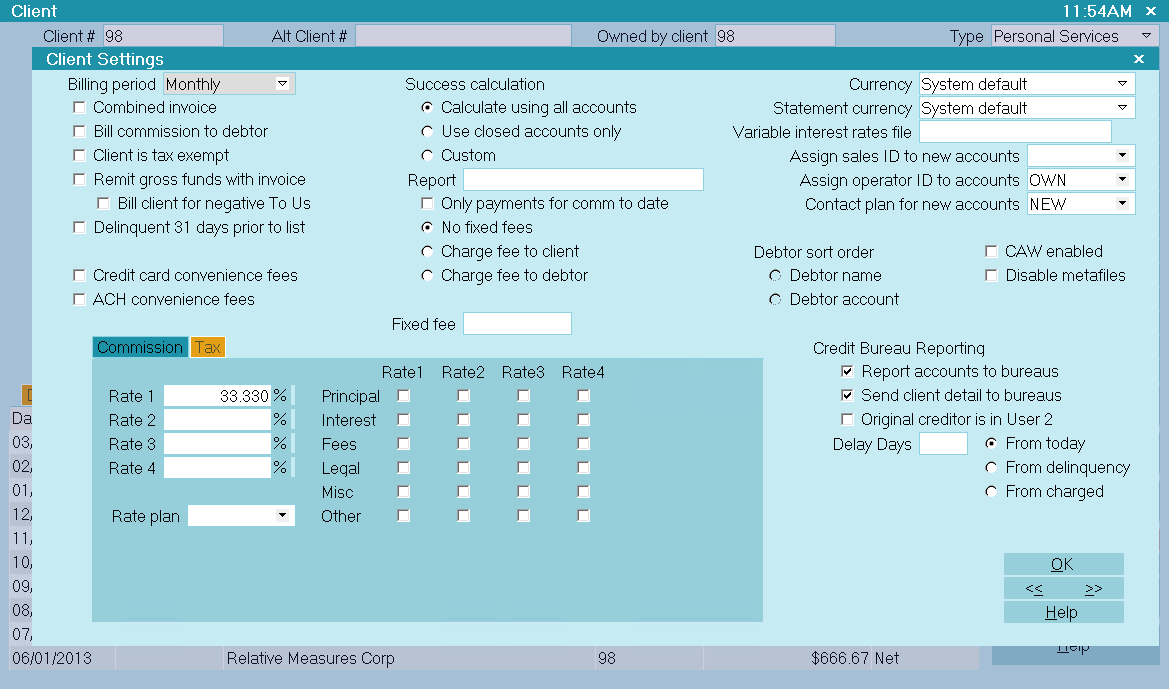This screenshot has width=1169, height=689.
Task: Enable the CAW enabled checkbox
Action: tap(992, 251)
